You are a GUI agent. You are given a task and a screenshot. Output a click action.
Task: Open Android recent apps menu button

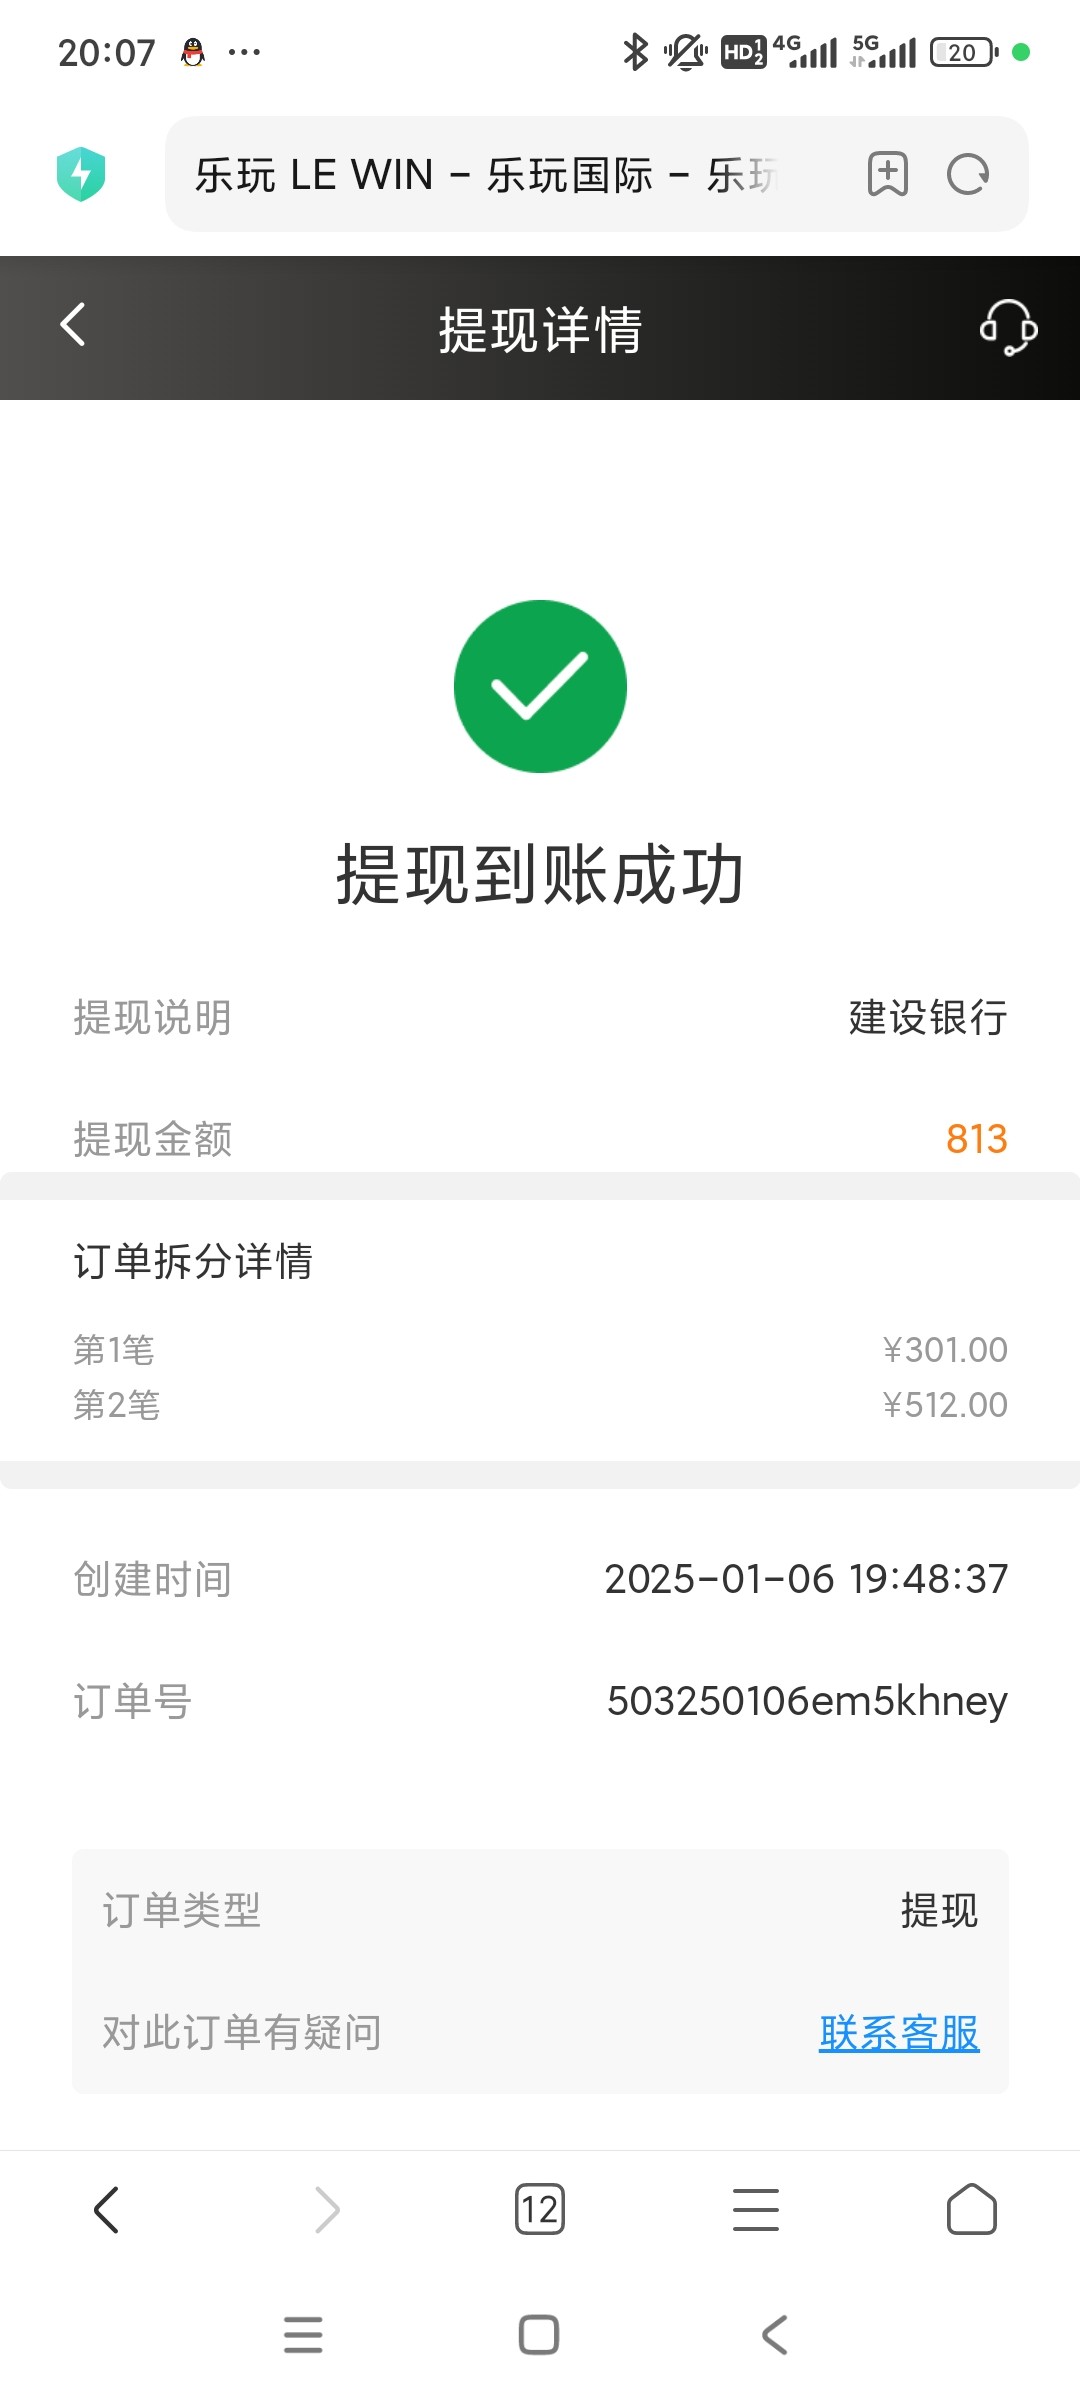click(303, 2335)
